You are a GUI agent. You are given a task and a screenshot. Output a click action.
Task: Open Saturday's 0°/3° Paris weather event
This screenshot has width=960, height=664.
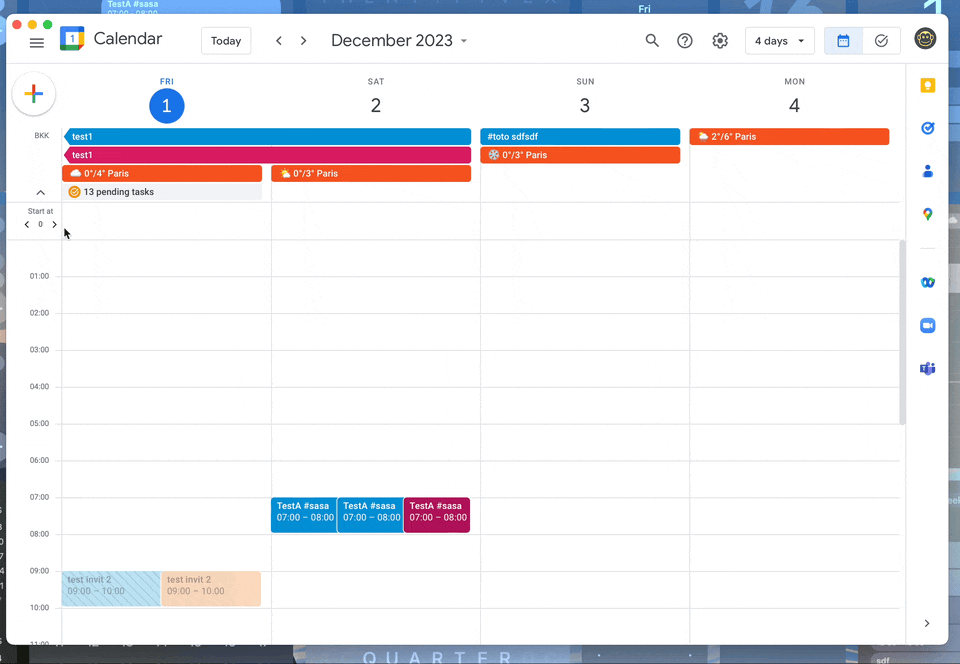[x=371, y=173]
